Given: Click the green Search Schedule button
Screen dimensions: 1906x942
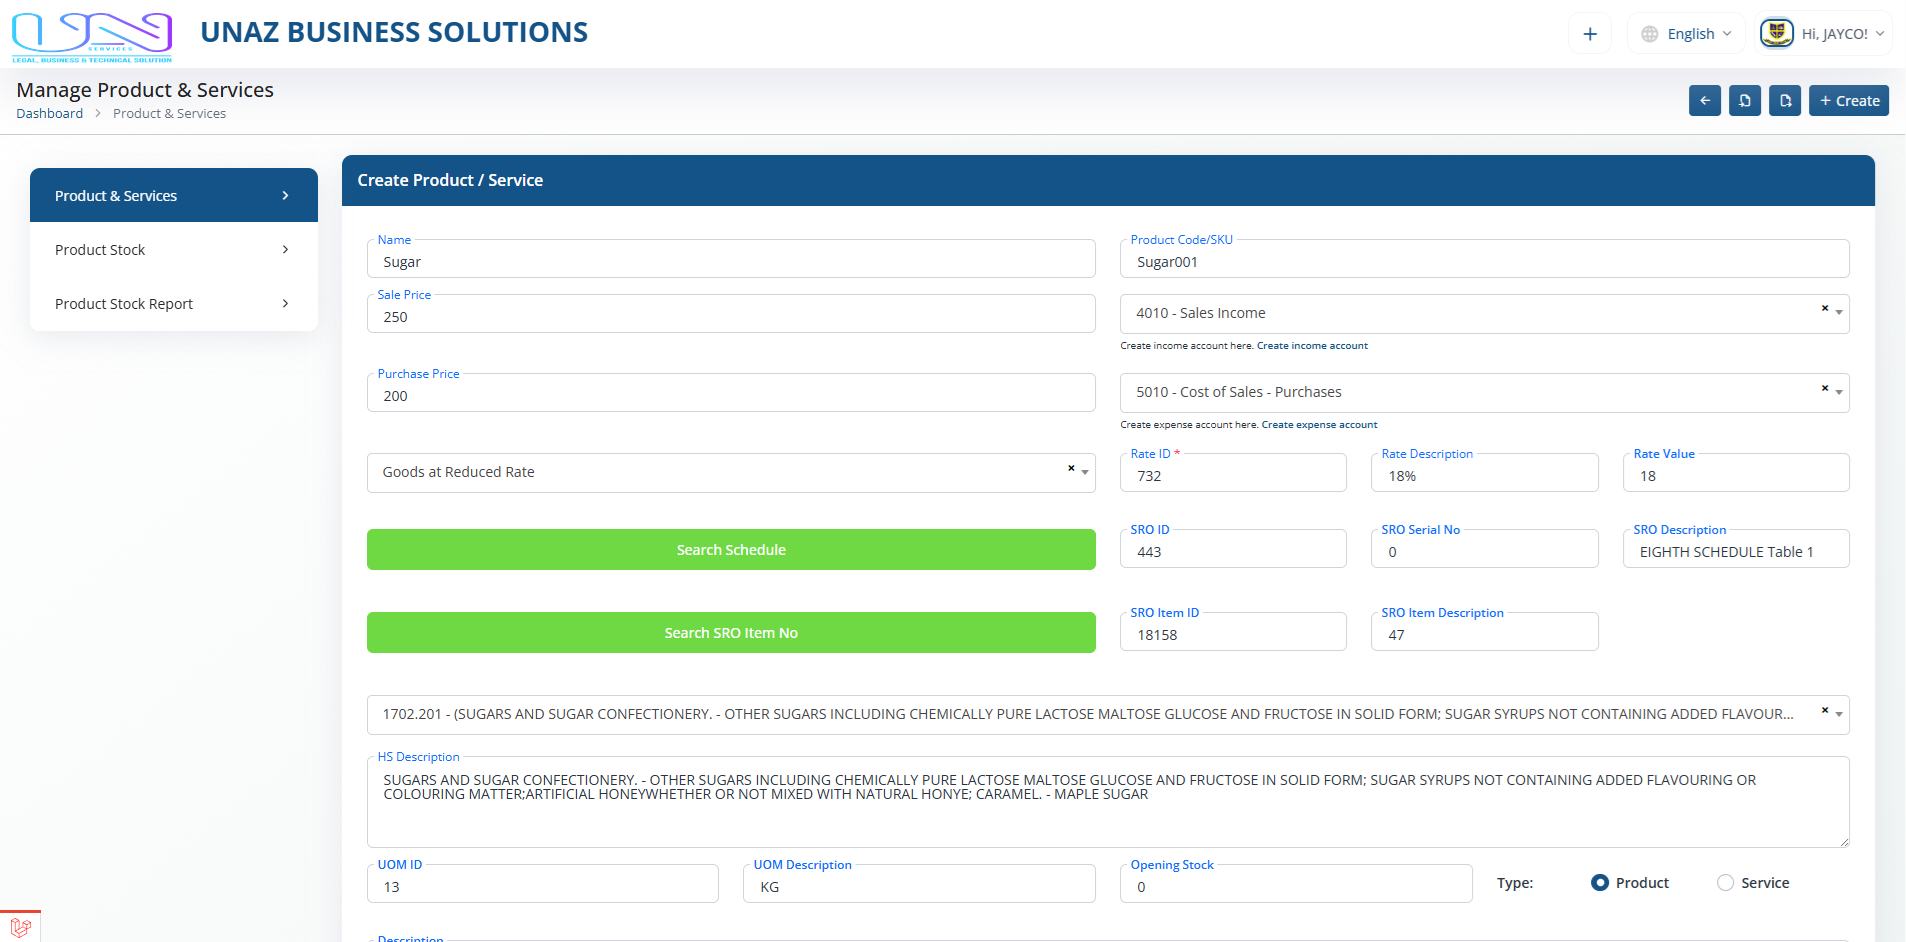Looking at the screenshot, I should coord(731,550).
